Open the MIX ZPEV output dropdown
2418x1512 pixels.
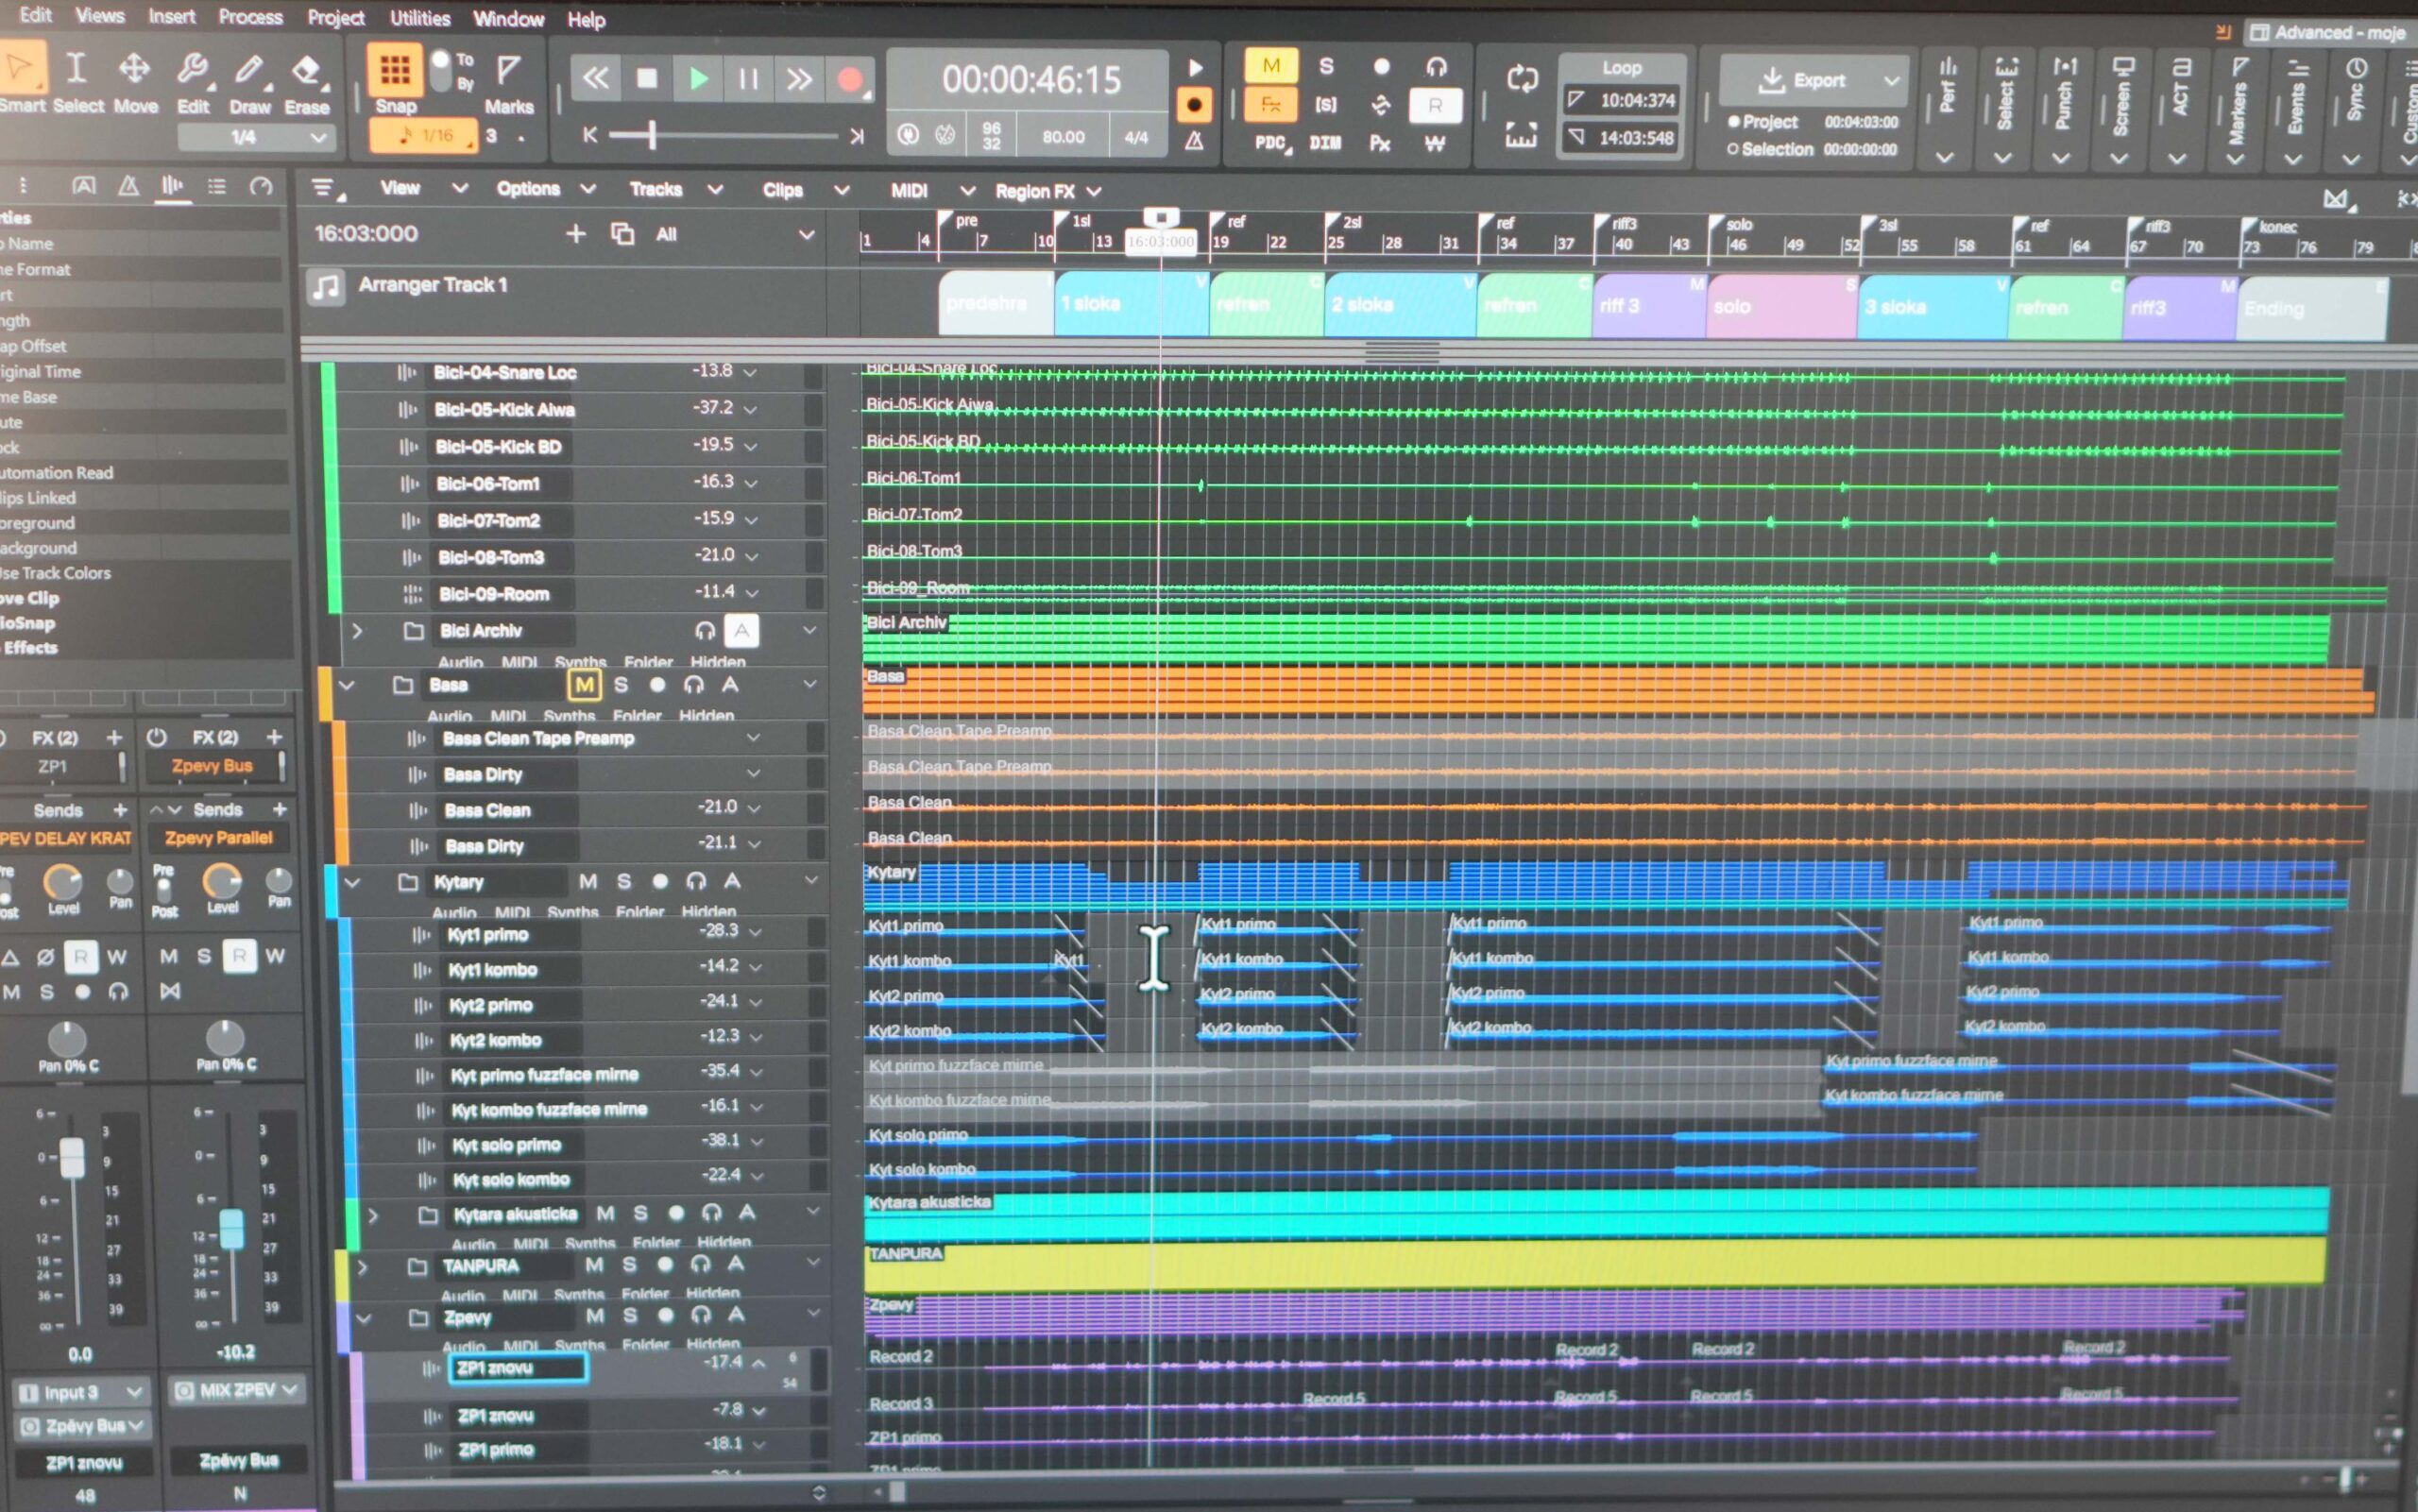click(x=236, y=1390)
